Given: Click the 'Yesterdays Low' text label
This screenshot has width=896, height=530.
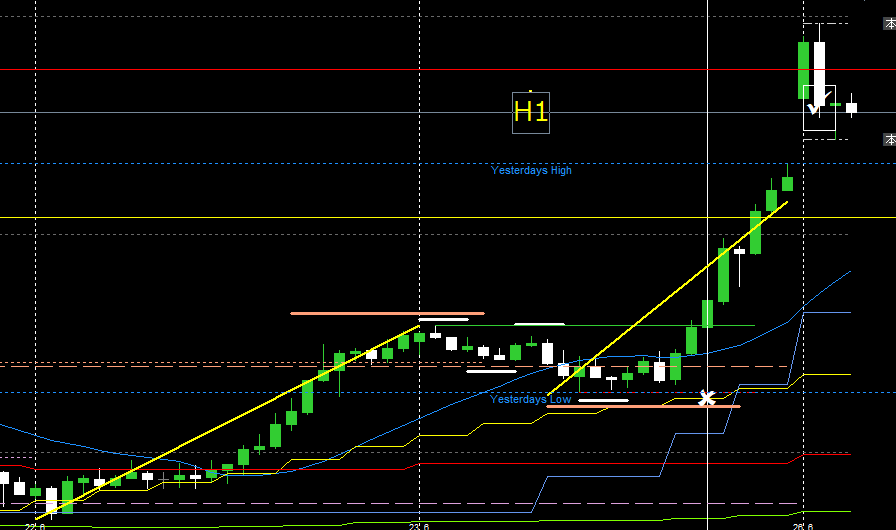Looking at the screenshot, I should click(x=530, y=400).
